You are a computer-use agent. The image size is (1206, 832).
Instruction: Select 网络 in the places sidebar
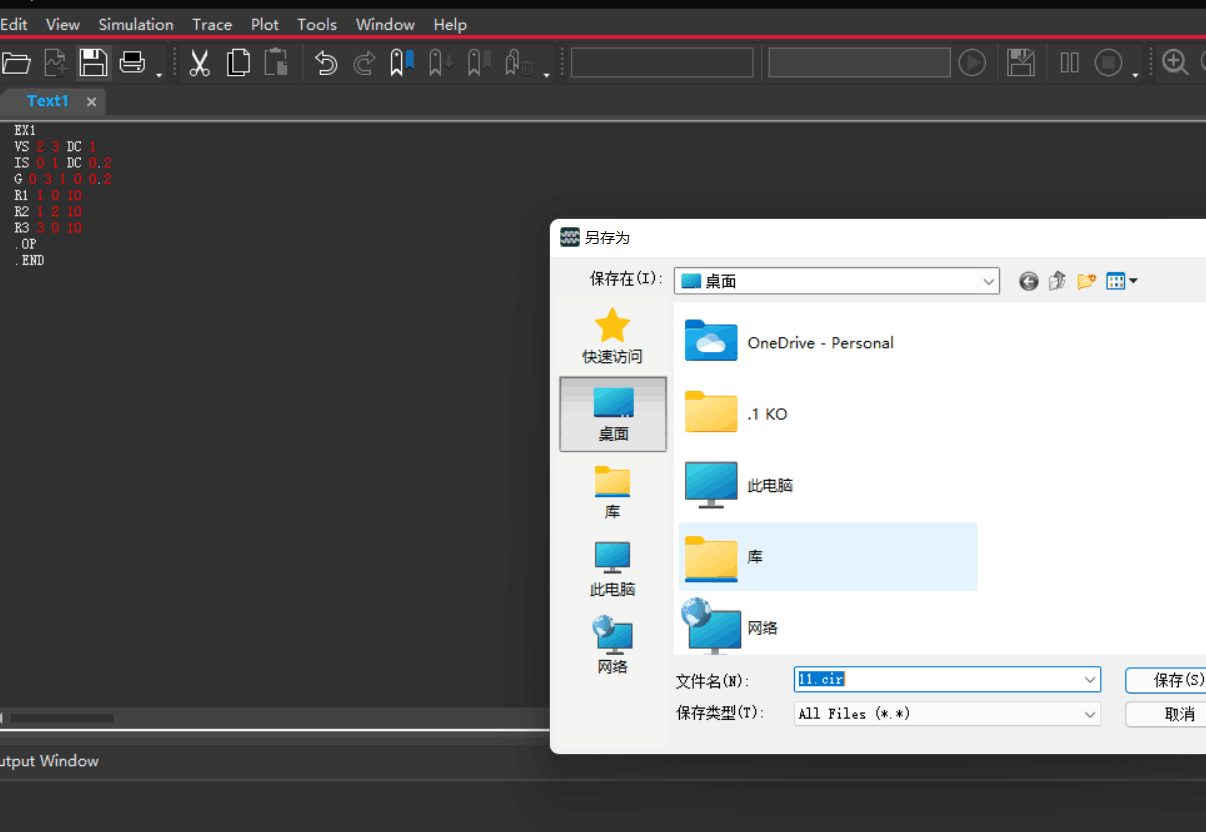click(x=613, y=646)
